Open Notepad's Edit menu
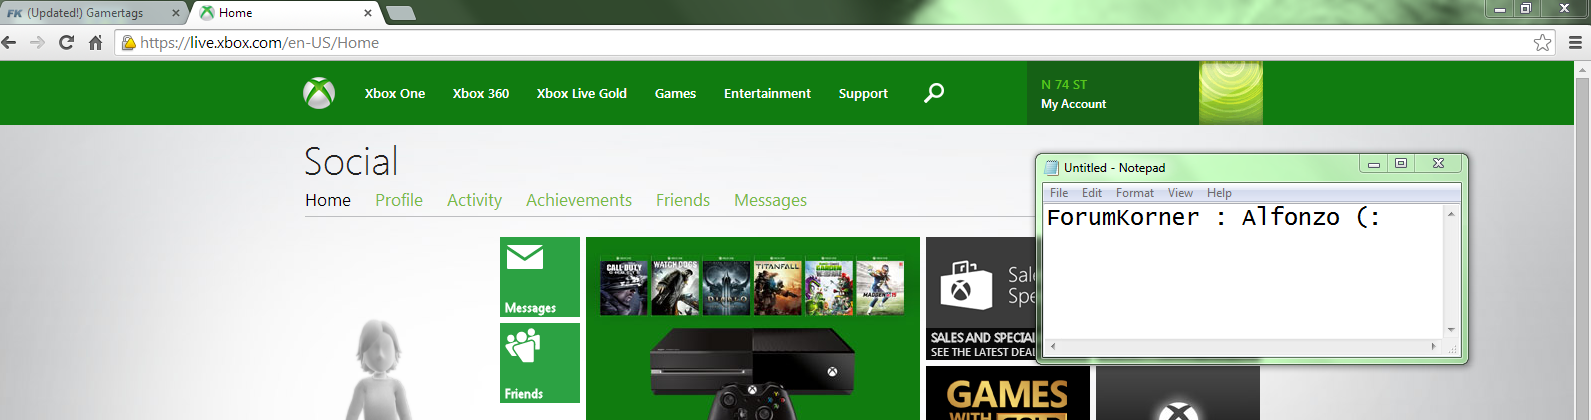Screen dimensions: 1591x420 1092,193
